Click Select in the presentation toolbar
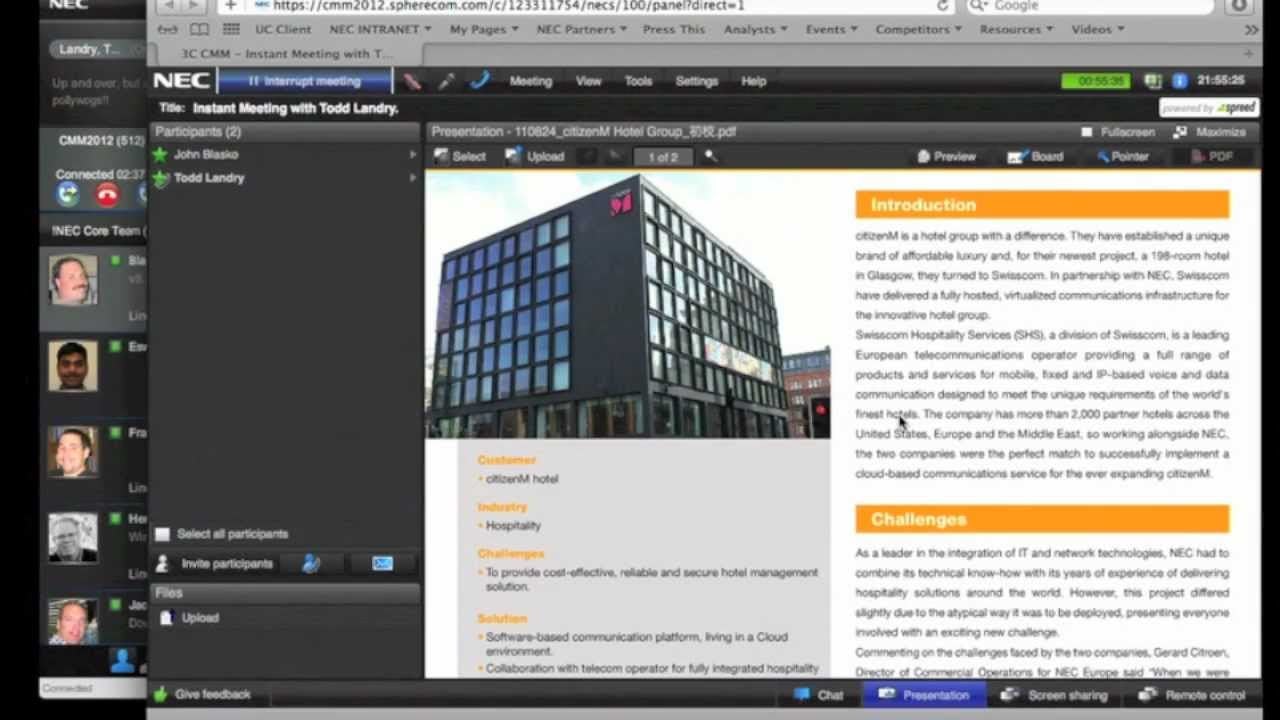The height and width of the screenshot is (720, 1280). tap(461, 156)
